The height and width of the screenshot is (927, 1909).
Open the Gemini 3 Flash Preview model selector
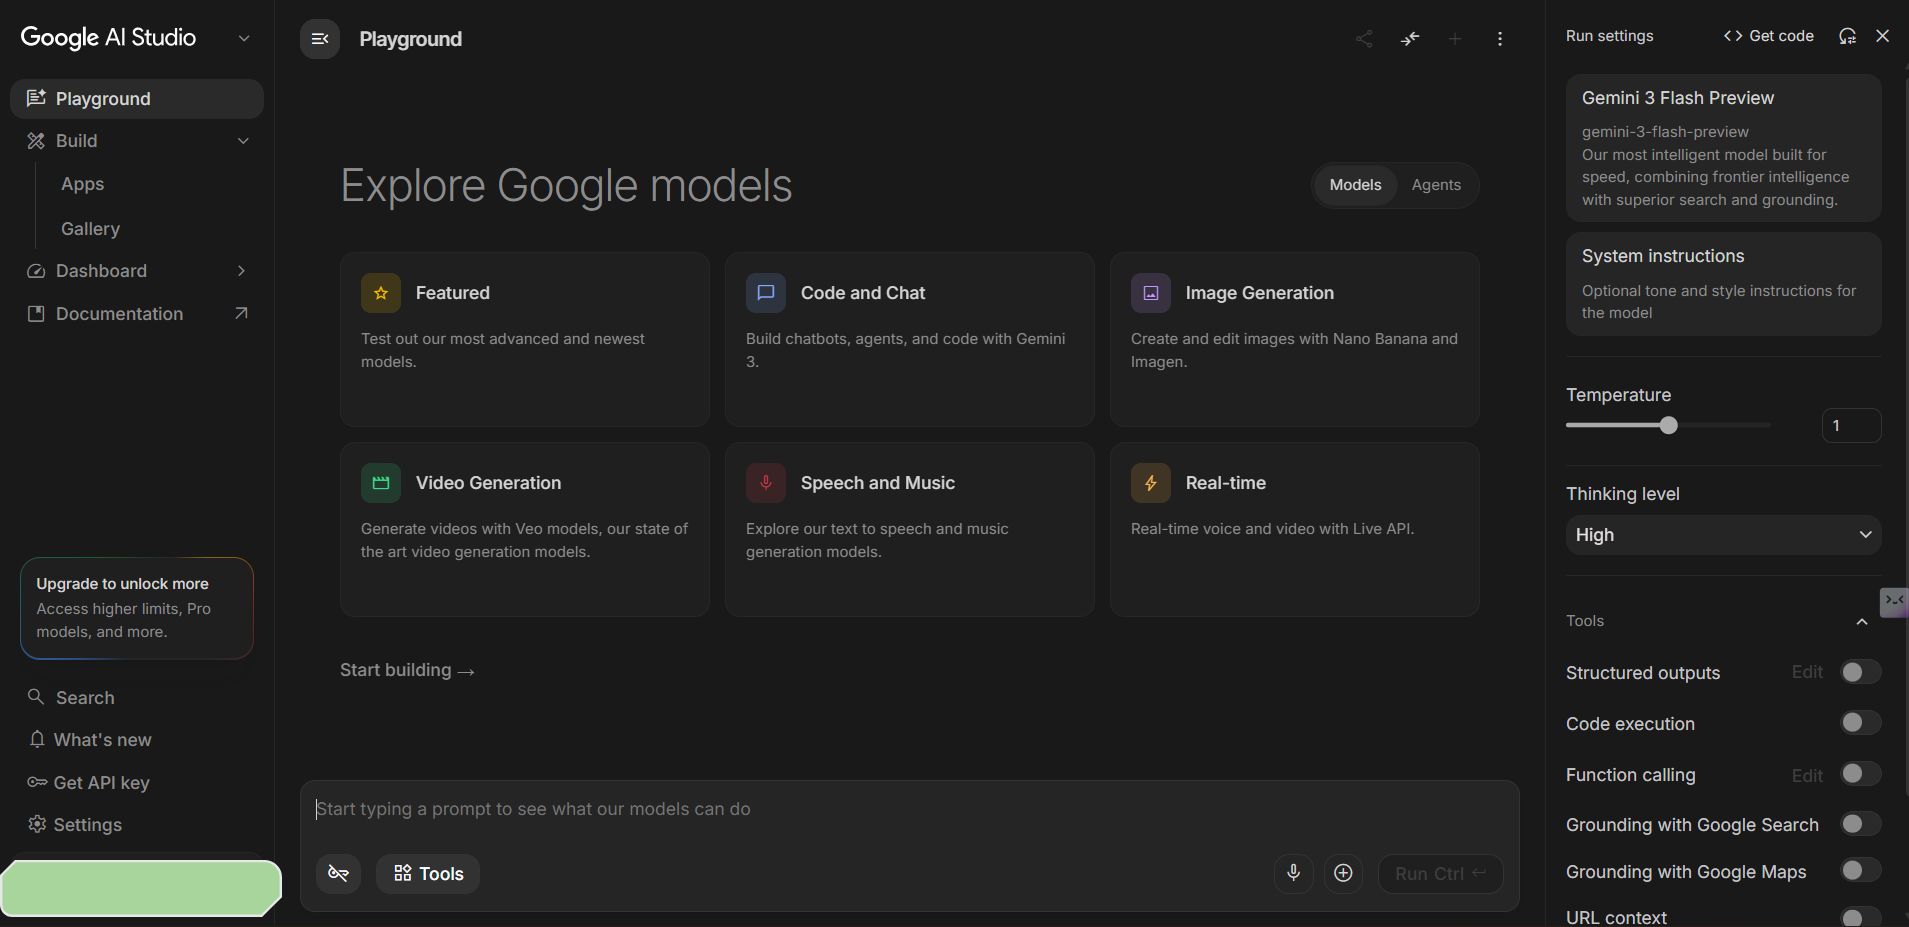click(1723, 148)
